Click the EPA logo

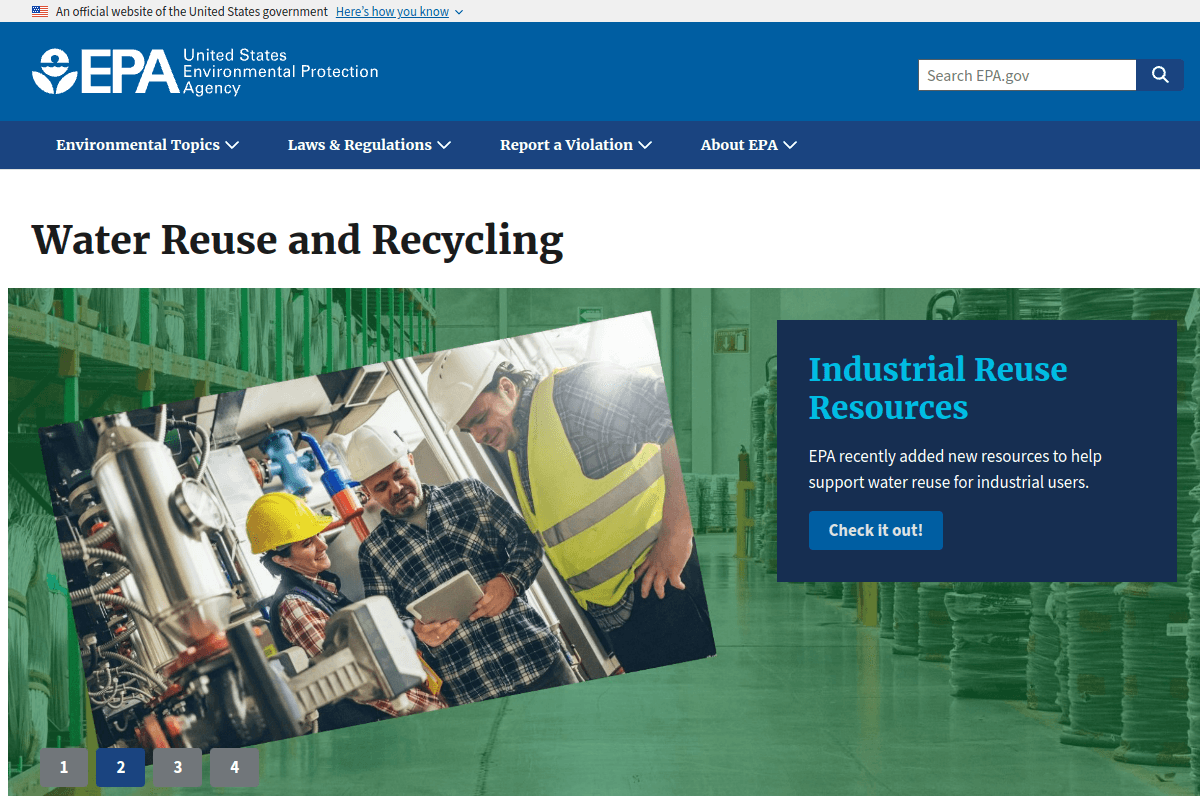pos(205,72)
